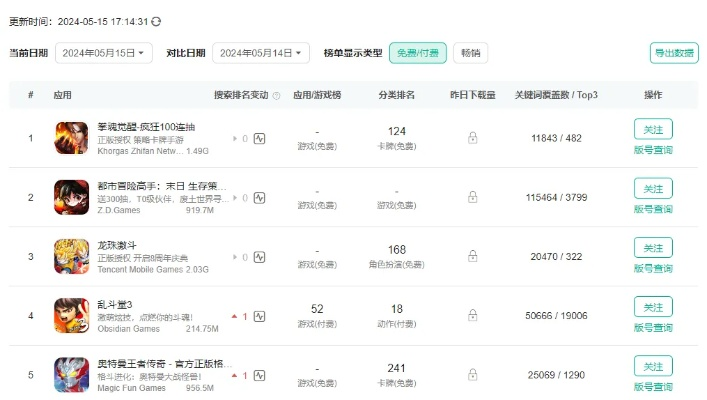Open the trend chart icon for 龙珠激斗
Viewport: 707px width, 400px height.
coord(259,257)
